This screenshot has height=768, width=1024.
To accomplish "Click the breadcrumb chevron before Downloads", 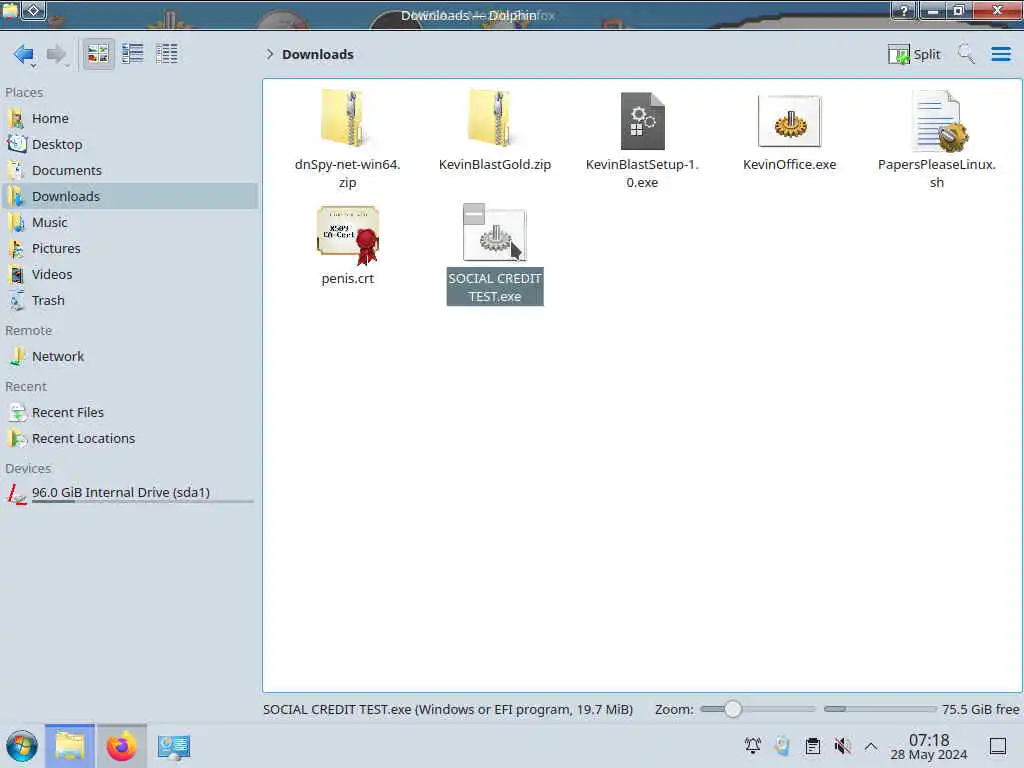I will point(269,54).
